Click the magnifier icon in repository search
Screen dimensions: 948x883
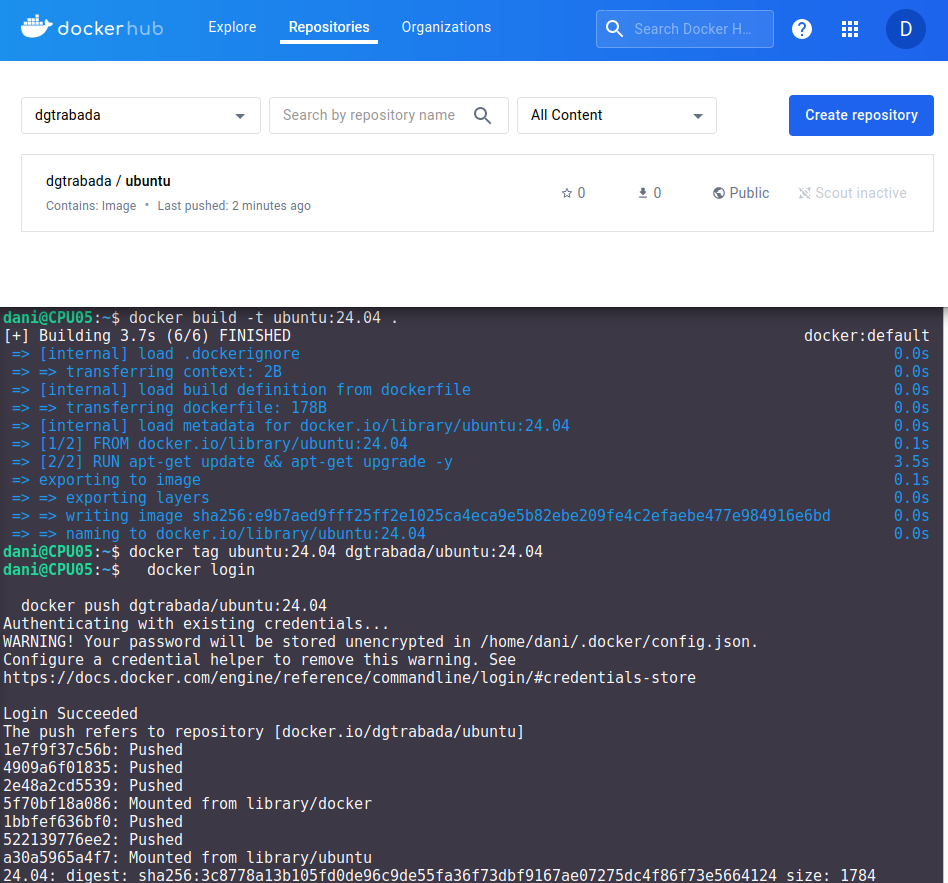pos(483,115)
